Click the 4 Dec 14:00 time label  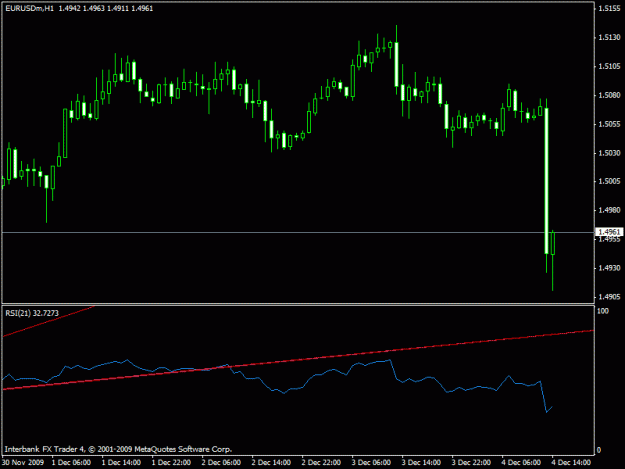point(571,463)
